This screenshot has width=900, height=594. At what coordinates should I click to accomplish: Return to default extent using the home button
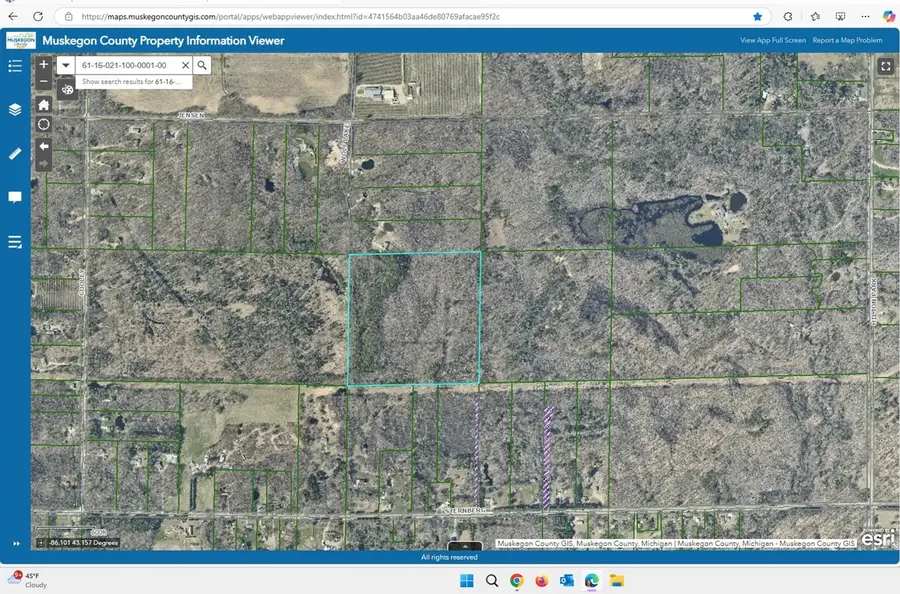(44, 103)
